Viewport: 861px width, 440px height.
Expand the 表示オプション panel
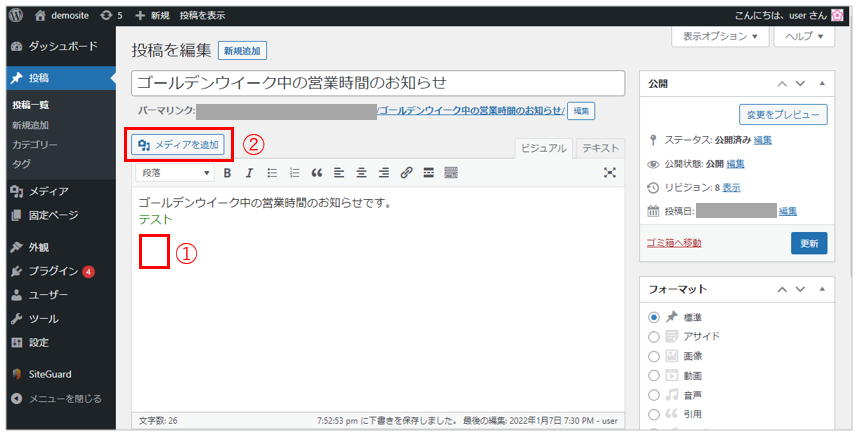[x=720, y=36]
